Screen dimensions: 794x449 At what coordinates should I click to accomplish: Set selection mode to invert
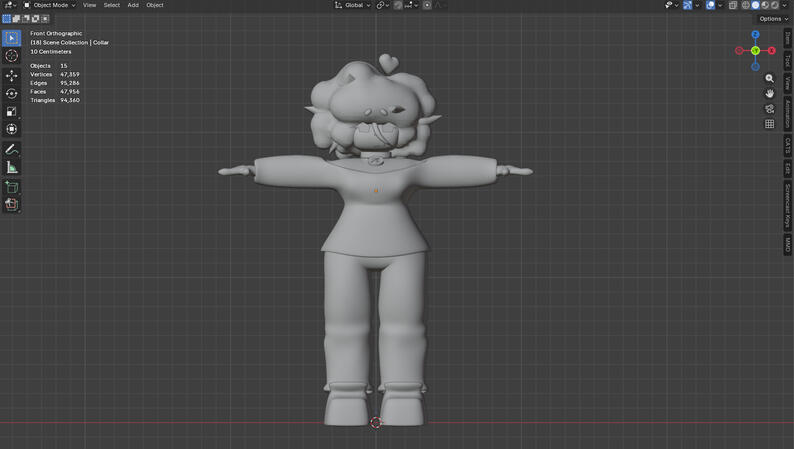(35, 19)
